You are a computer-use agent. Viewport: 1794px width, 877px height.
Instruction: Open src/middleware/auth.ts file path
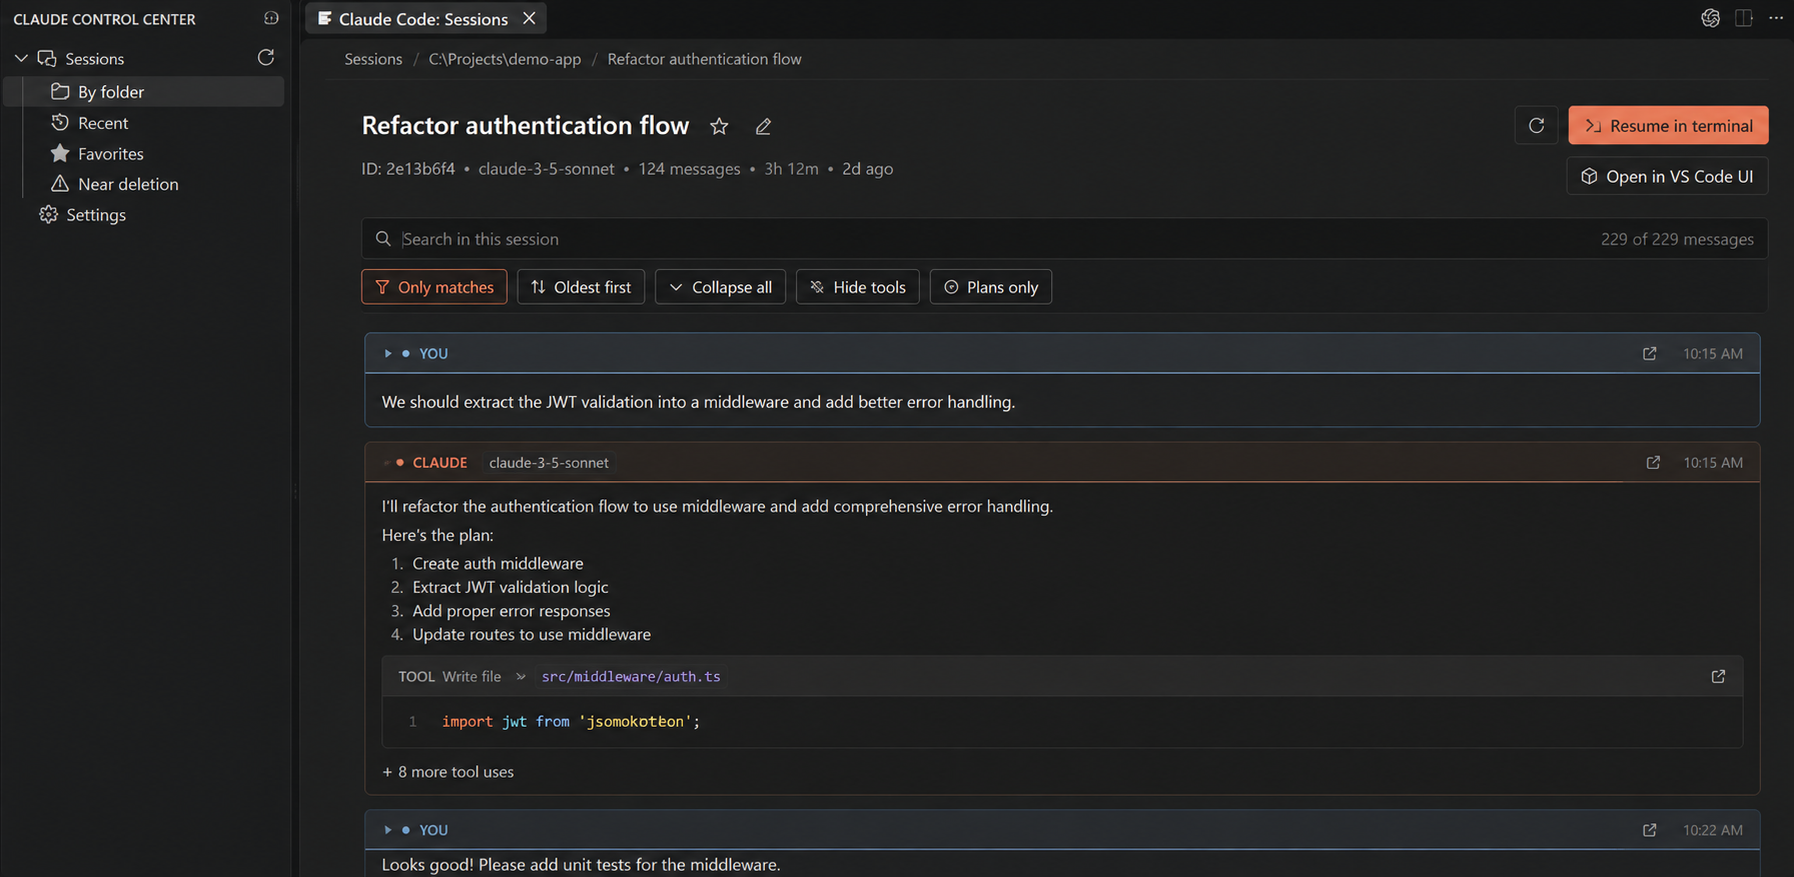[631, 677]
